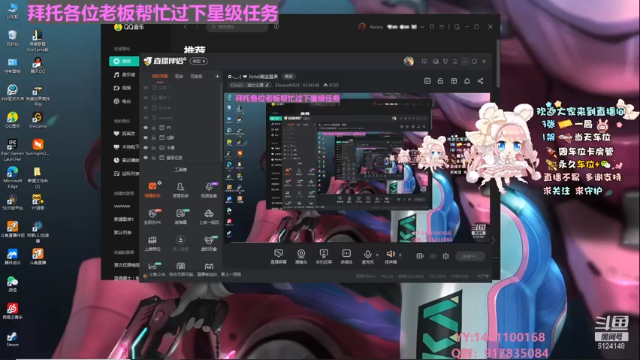Screen dimensions: 640x360
Task: Expand microphone options arrow
Action: tap(377, 255)
